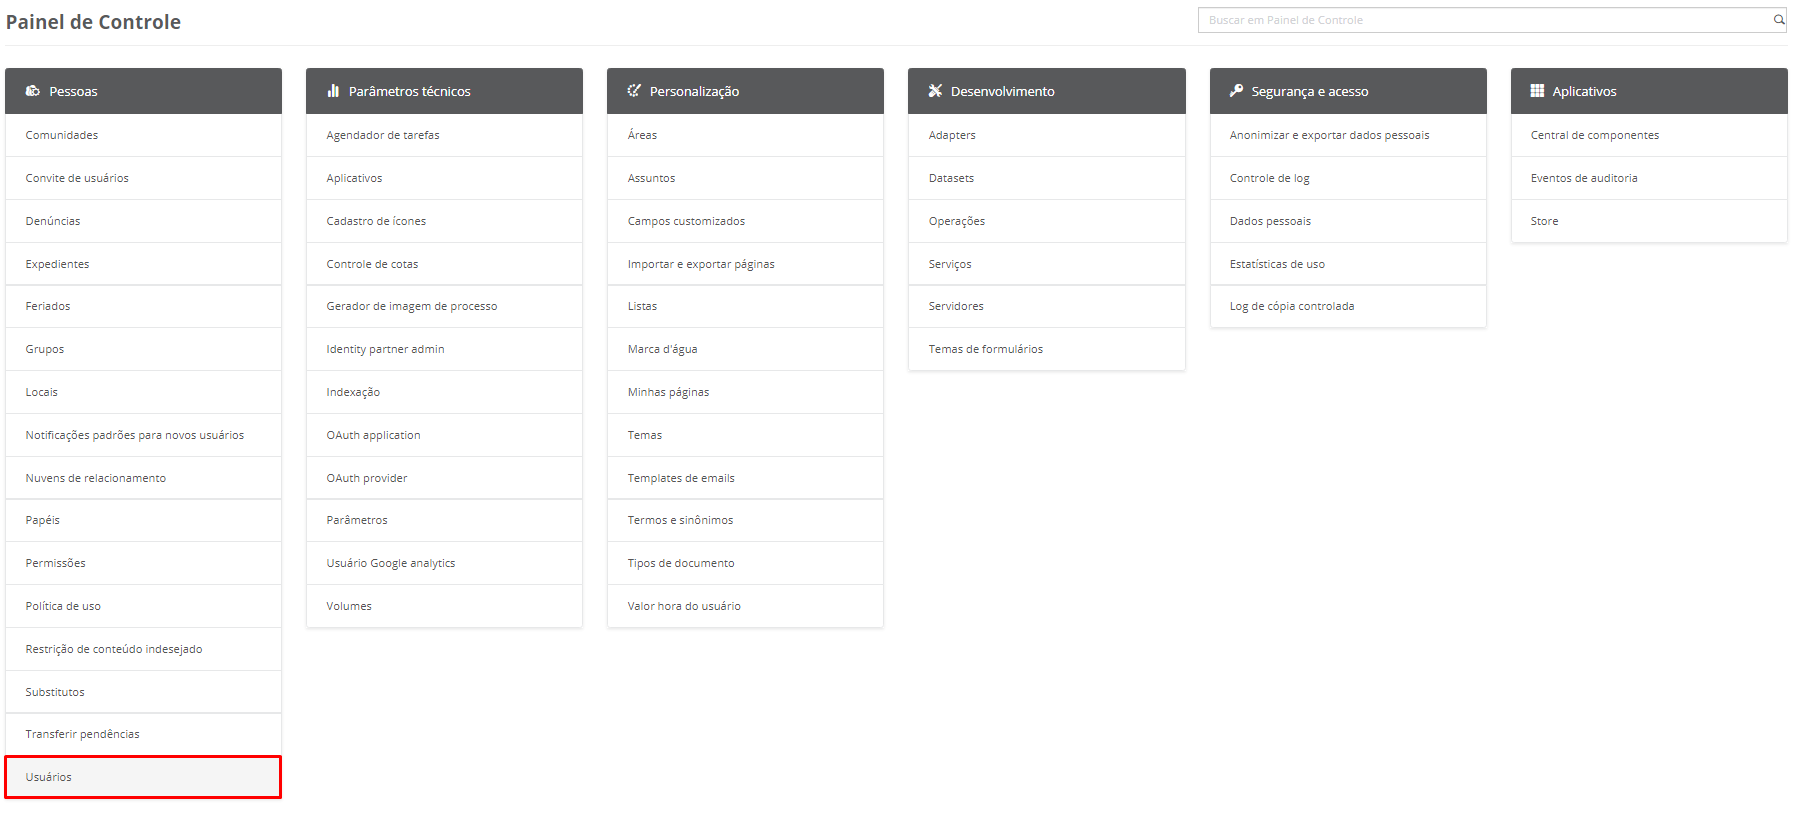Select Temas de formulários
The image size is (1795, 813).
click(985, 349)
